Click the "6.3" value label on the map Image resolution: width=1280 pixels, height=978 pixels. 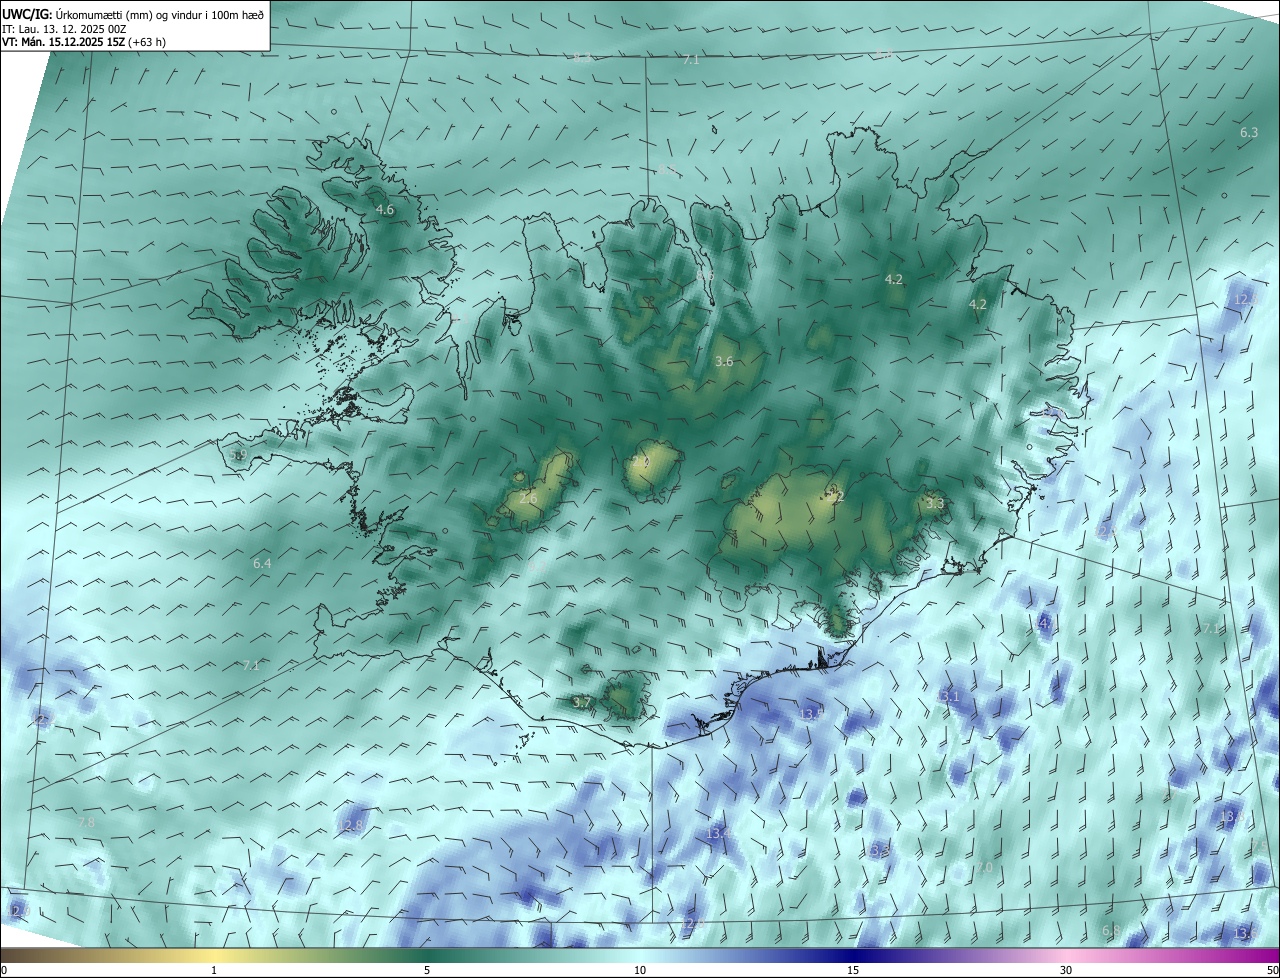click(1249, 133)
